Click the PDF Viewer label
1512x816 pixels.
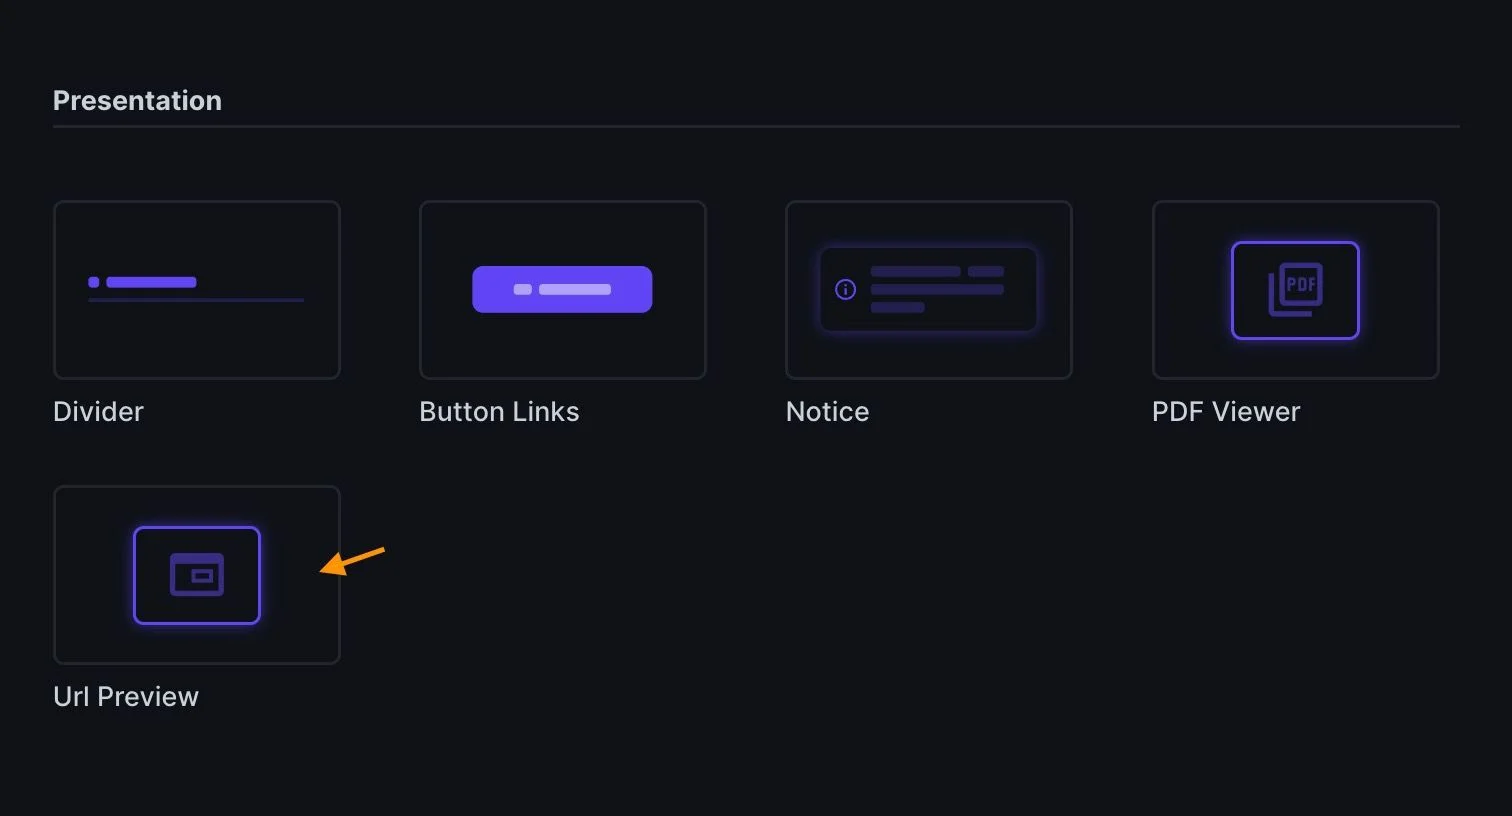(x=1226, y=412)
